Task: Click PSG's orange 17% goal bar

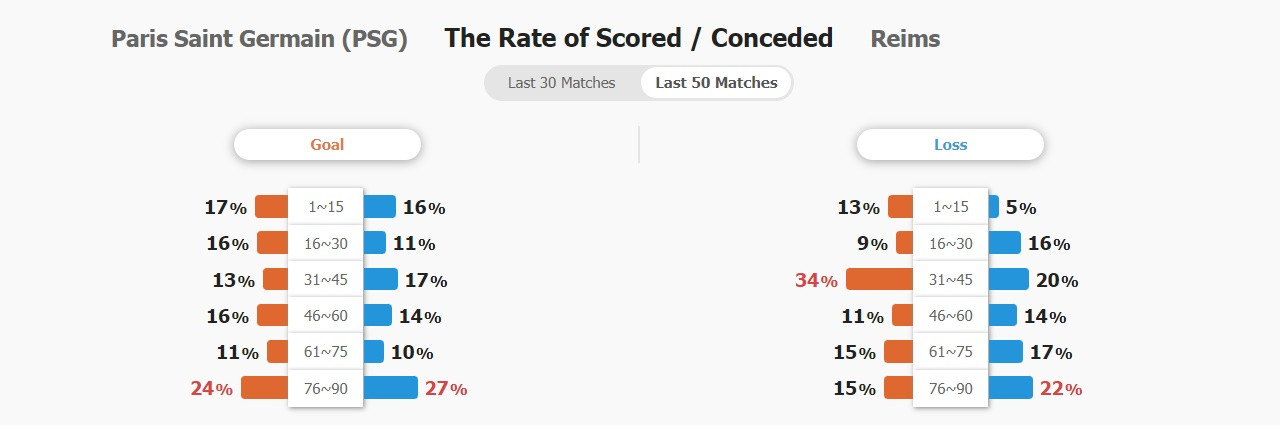Action: [271, 207]
